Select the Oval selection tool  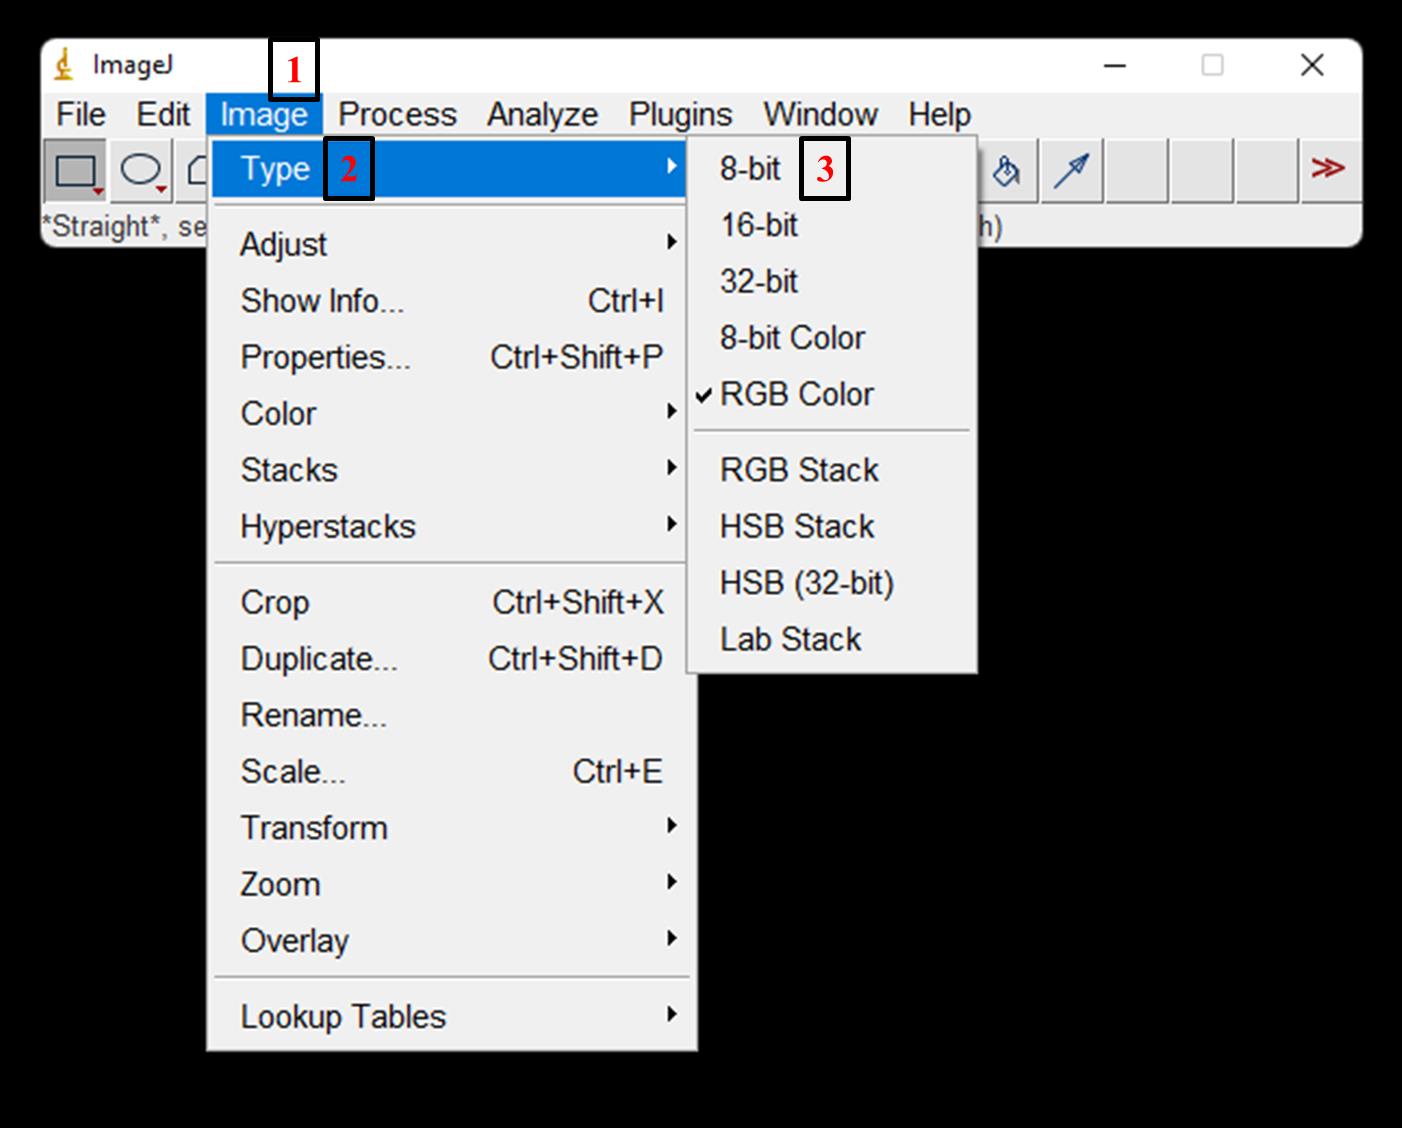click(x=141, y=170)
